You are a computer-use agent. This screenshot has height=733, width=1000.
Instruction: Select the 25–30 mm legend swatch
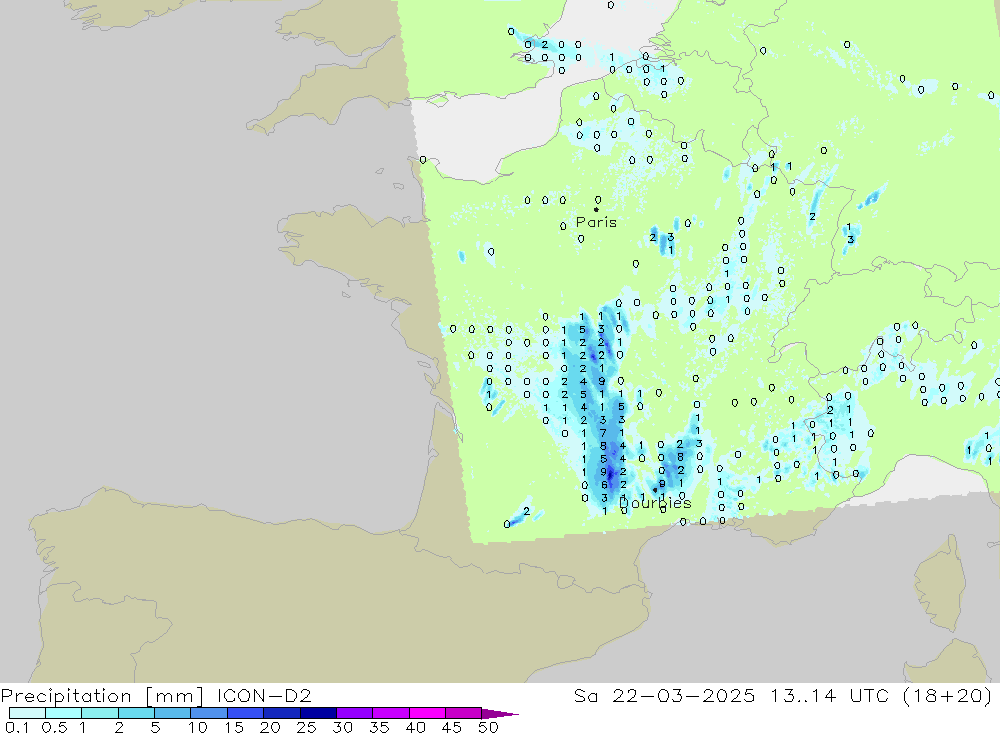(x=318, y=713)
